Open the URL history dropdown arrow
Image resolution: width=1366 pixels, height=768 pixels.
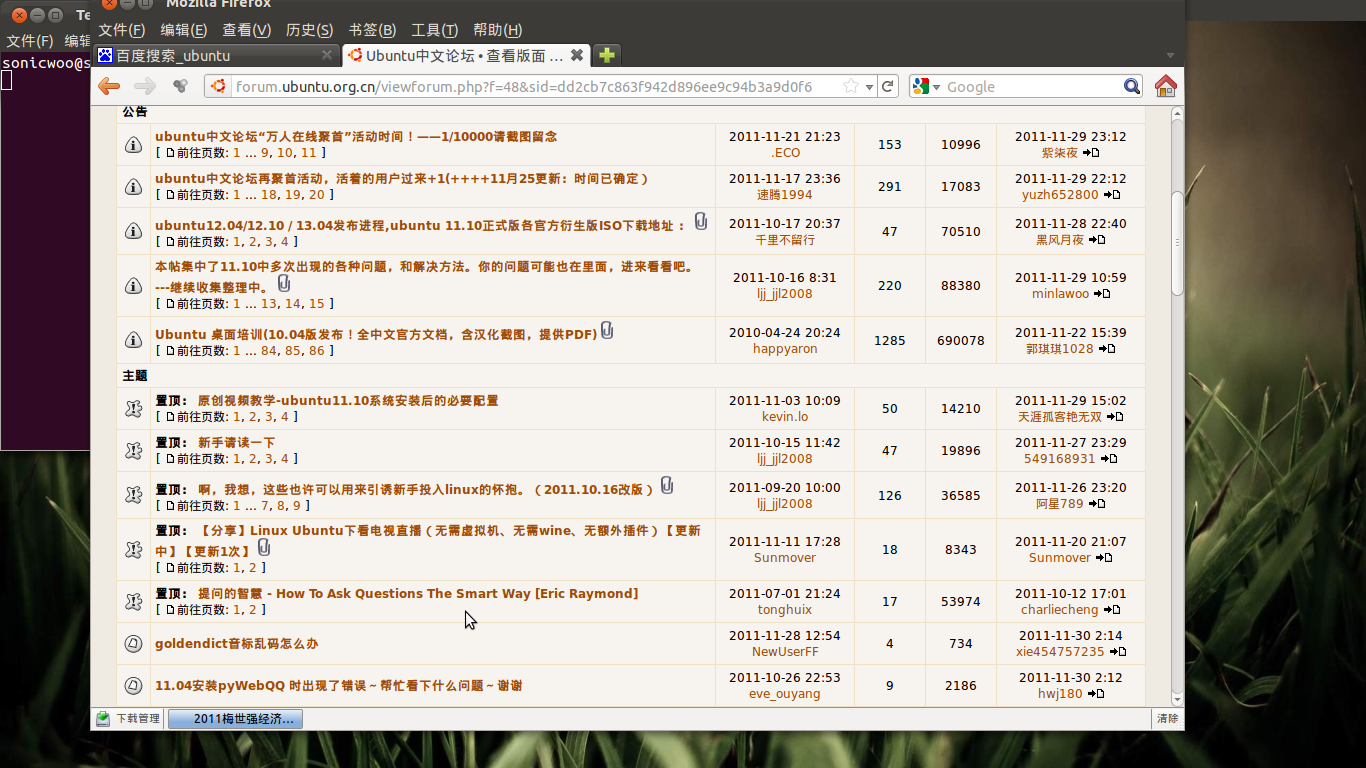869,87
